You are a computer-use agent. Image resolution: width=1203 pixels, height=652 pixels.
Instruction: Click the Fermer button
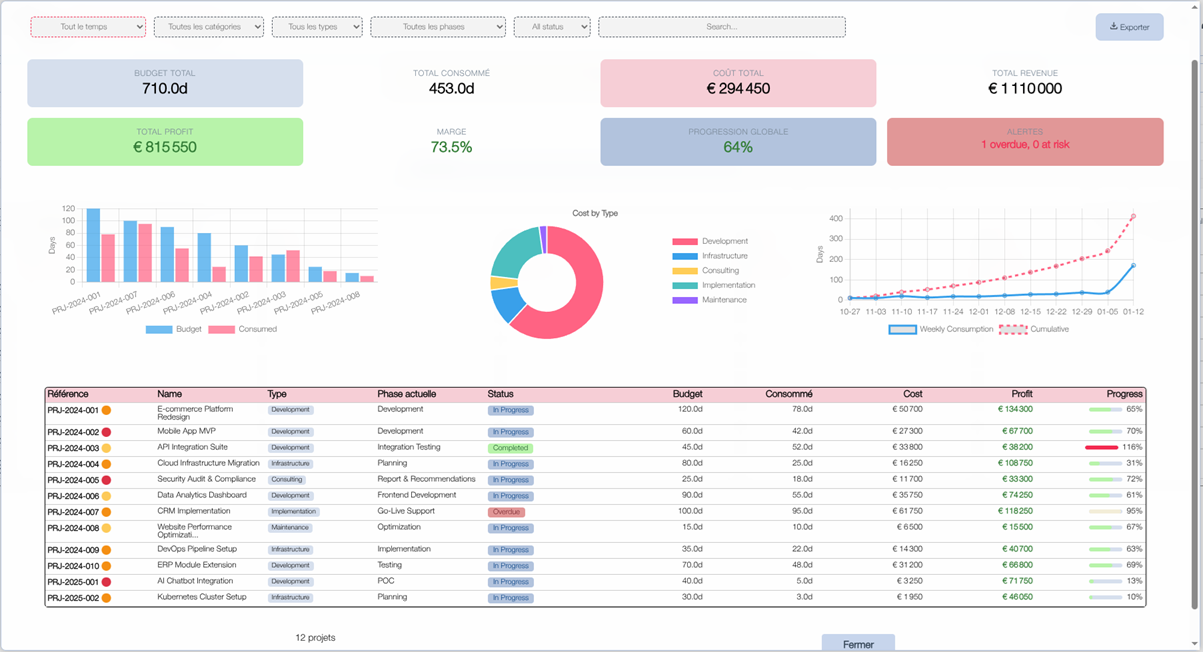(858, 643)
